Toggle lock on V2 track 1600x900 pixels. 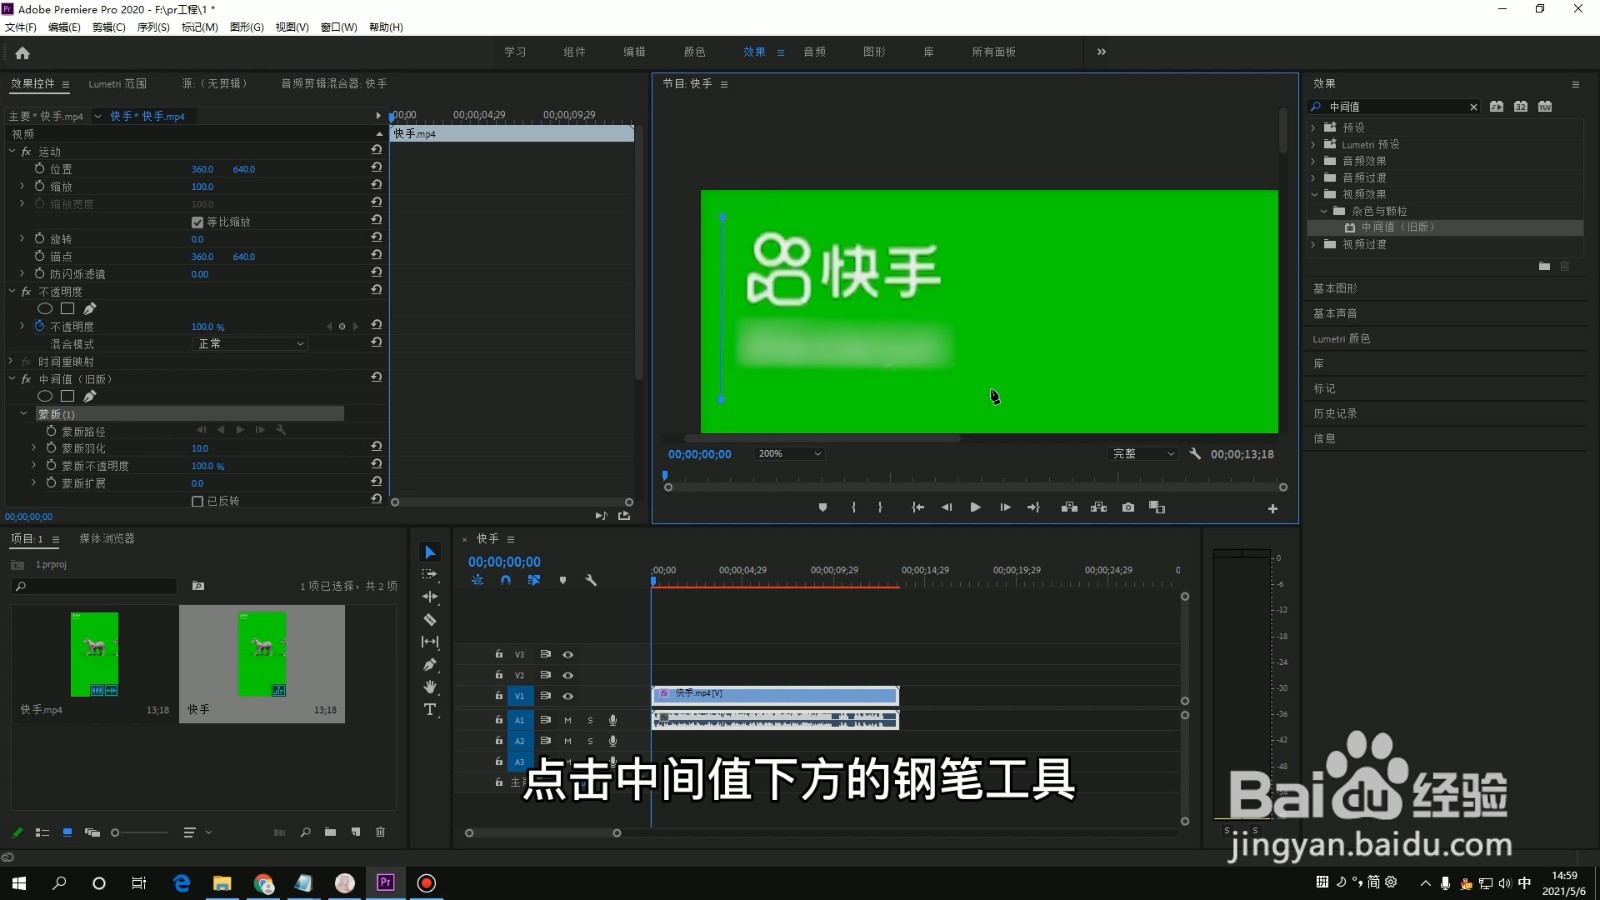tap(498, 675)
